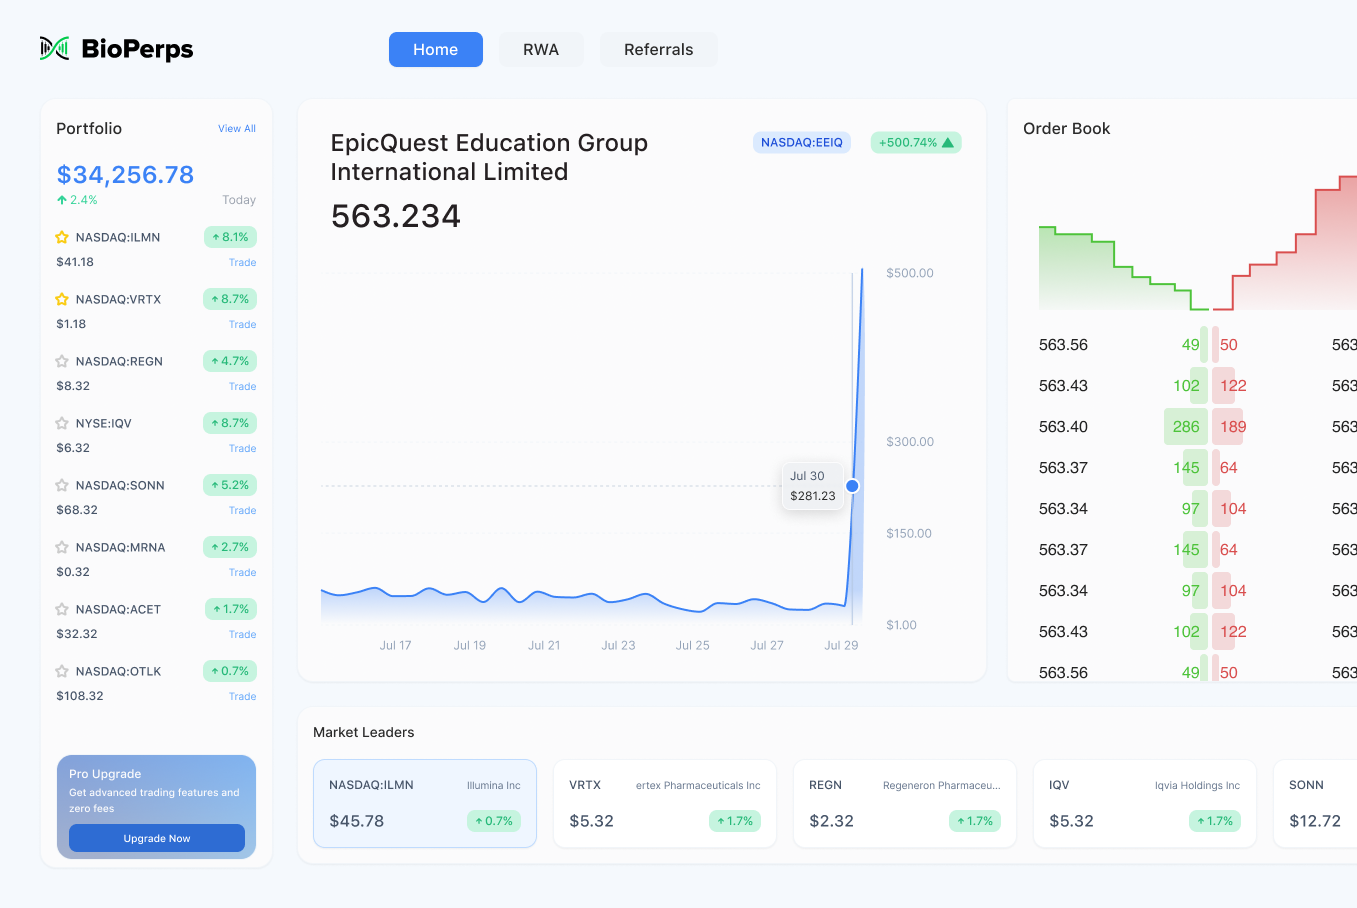Select the NASDAQ:ILMN Market Leaders card
1357x908 pixels.
[x=425, y=803]
